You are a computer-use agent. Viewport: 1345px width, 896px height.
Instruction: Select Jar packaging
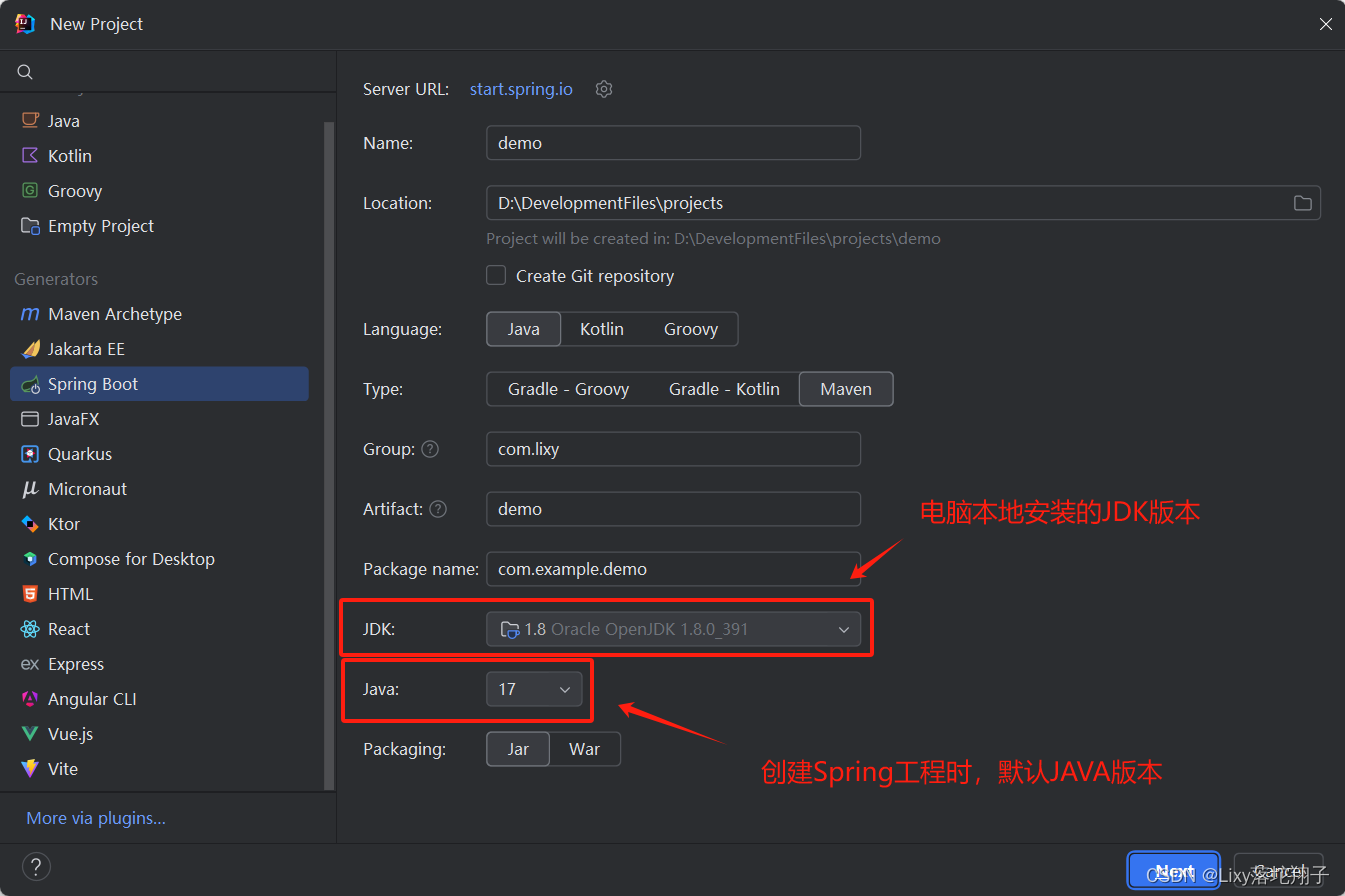click(x=518, y=749)
